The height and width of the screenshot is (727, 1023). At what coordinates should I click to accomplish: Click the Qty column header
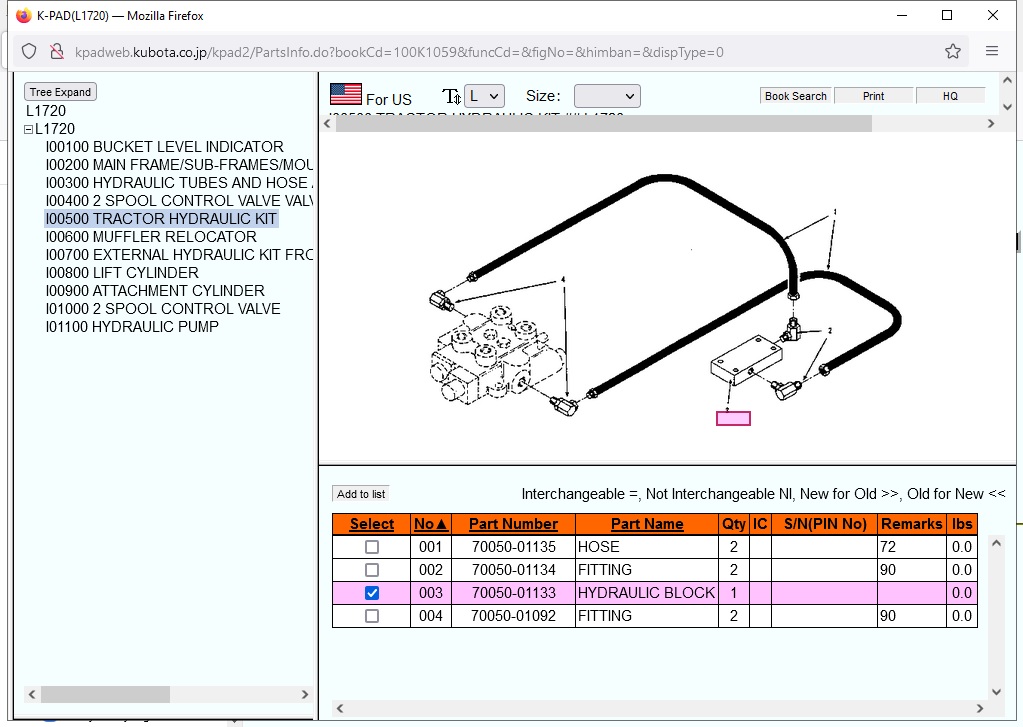[x=734, y=524]
